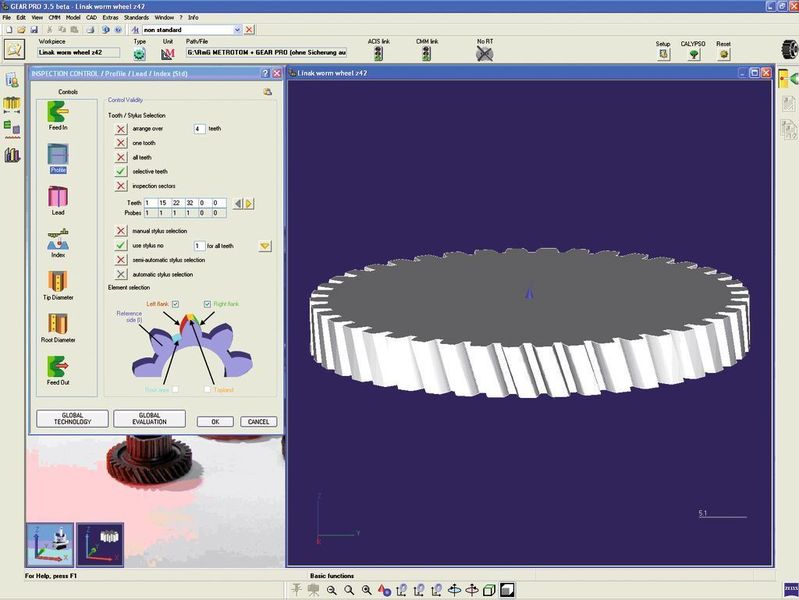Open the Edit menu
This screenshot has width=799, height=600.
(x=21, y=17)
